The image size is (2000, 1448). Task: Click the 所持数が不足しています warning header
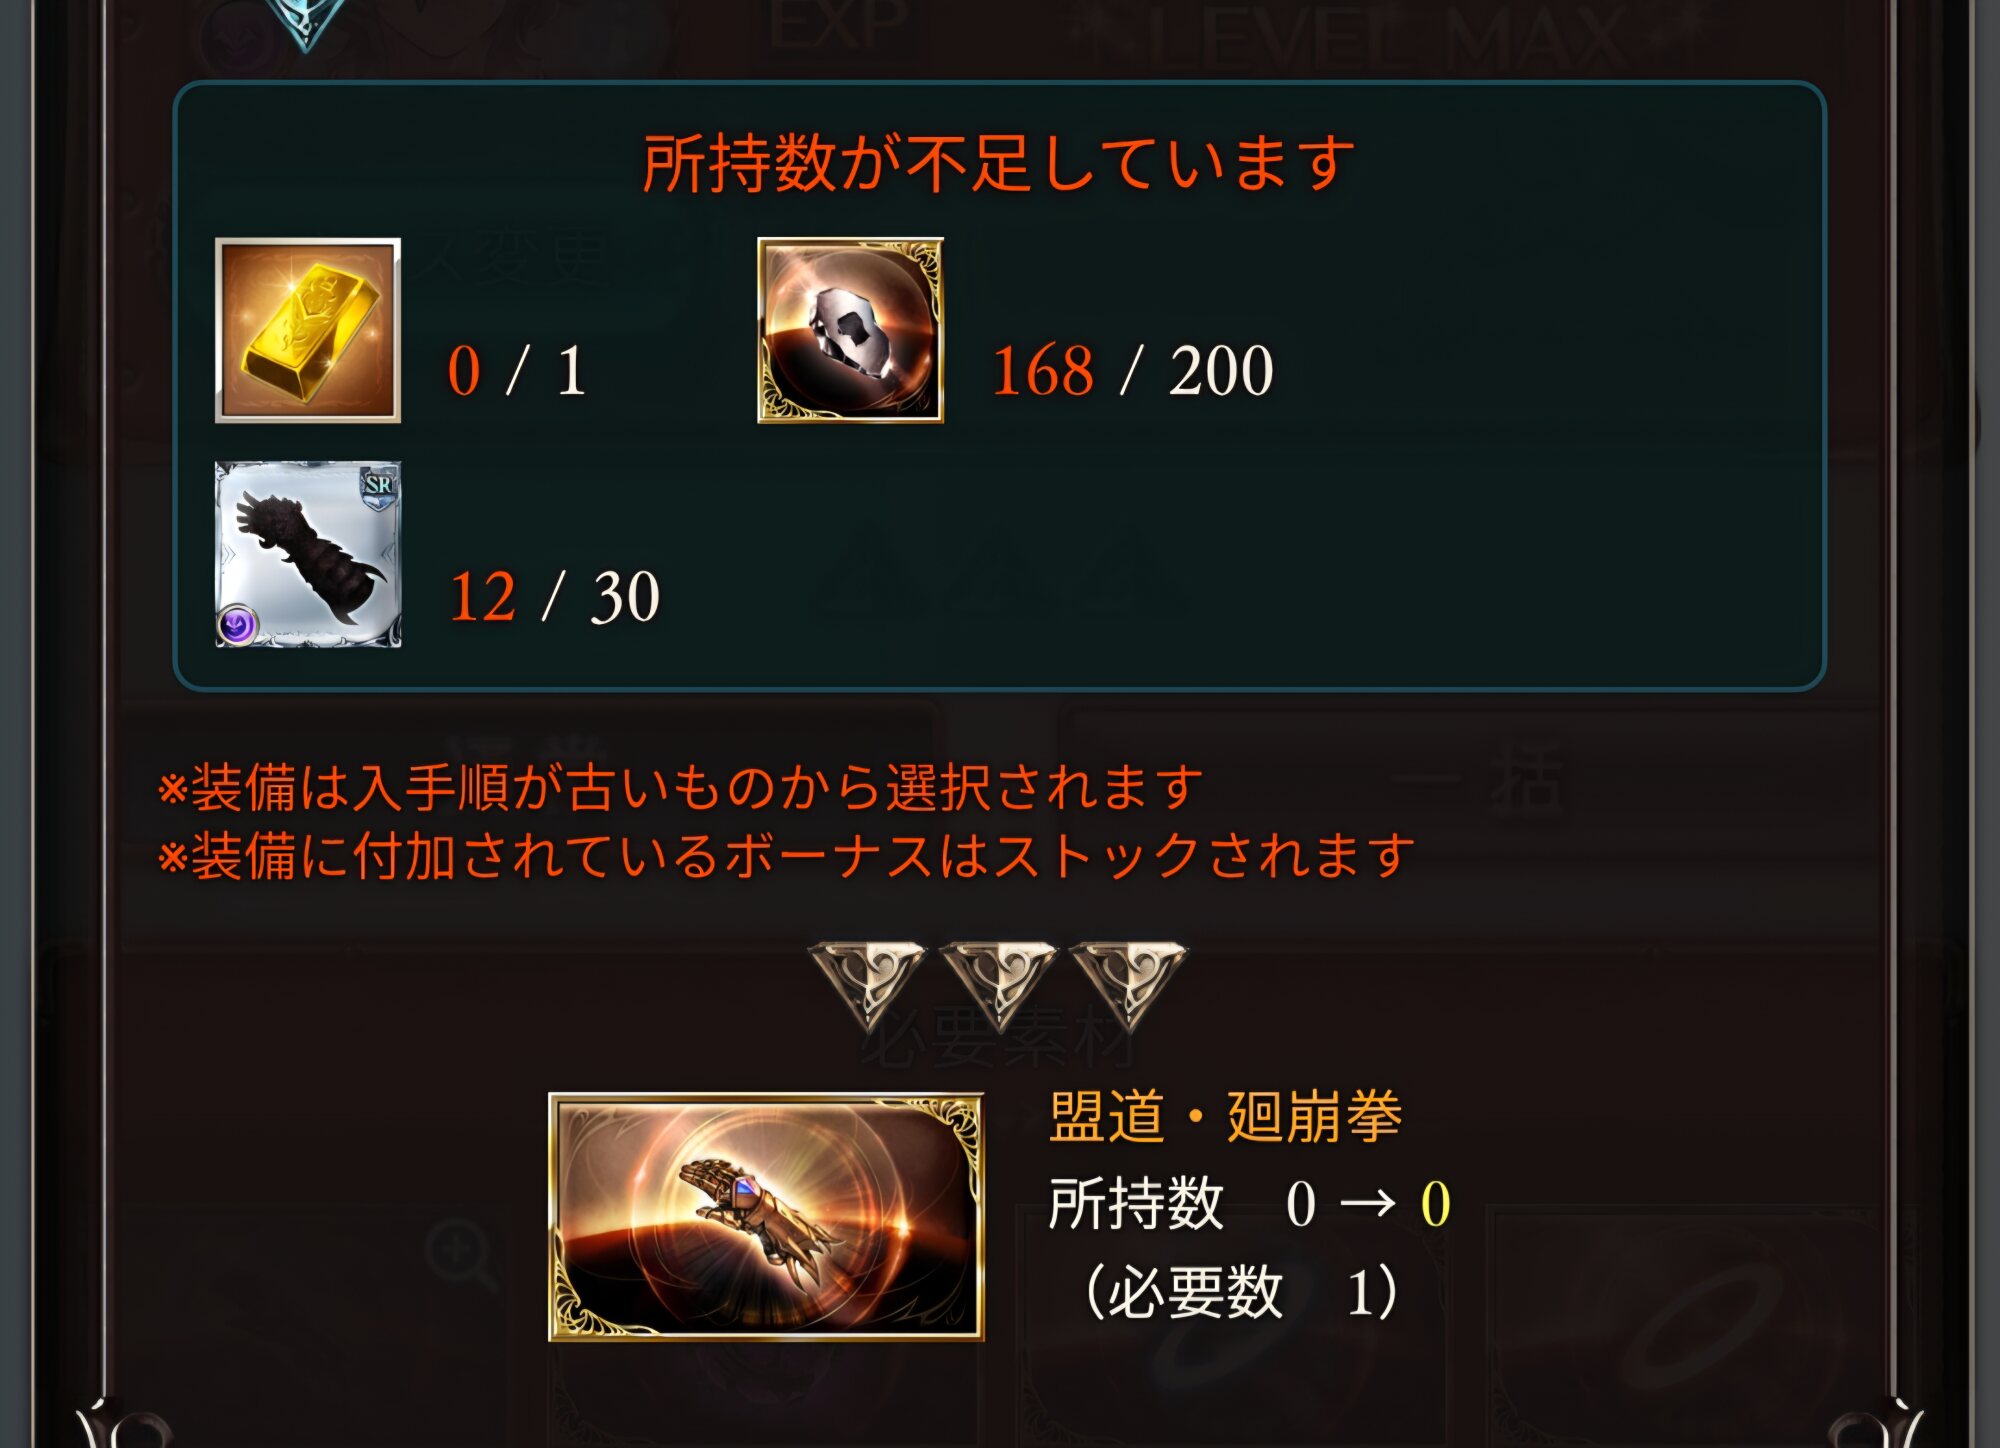pos(998,164)
